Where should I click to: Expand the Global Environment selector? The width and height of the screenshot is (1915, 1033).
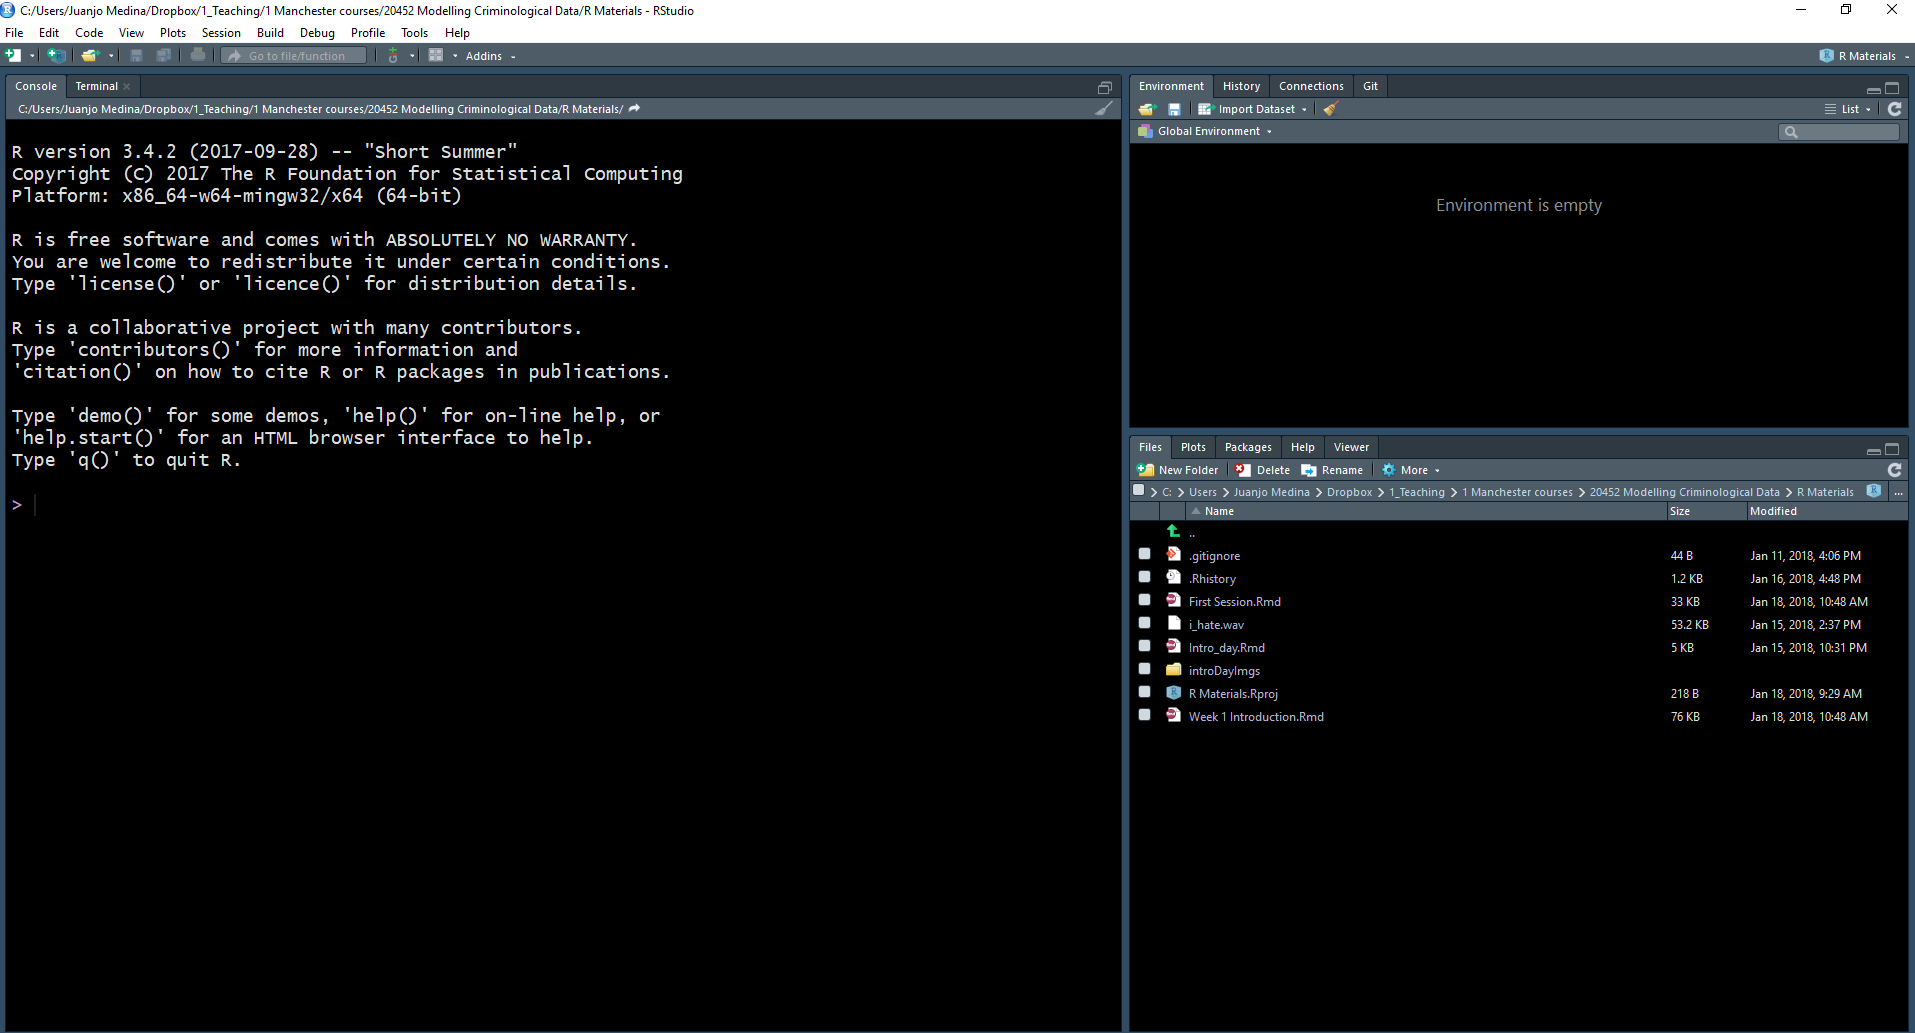click(x=1209, y=131)
